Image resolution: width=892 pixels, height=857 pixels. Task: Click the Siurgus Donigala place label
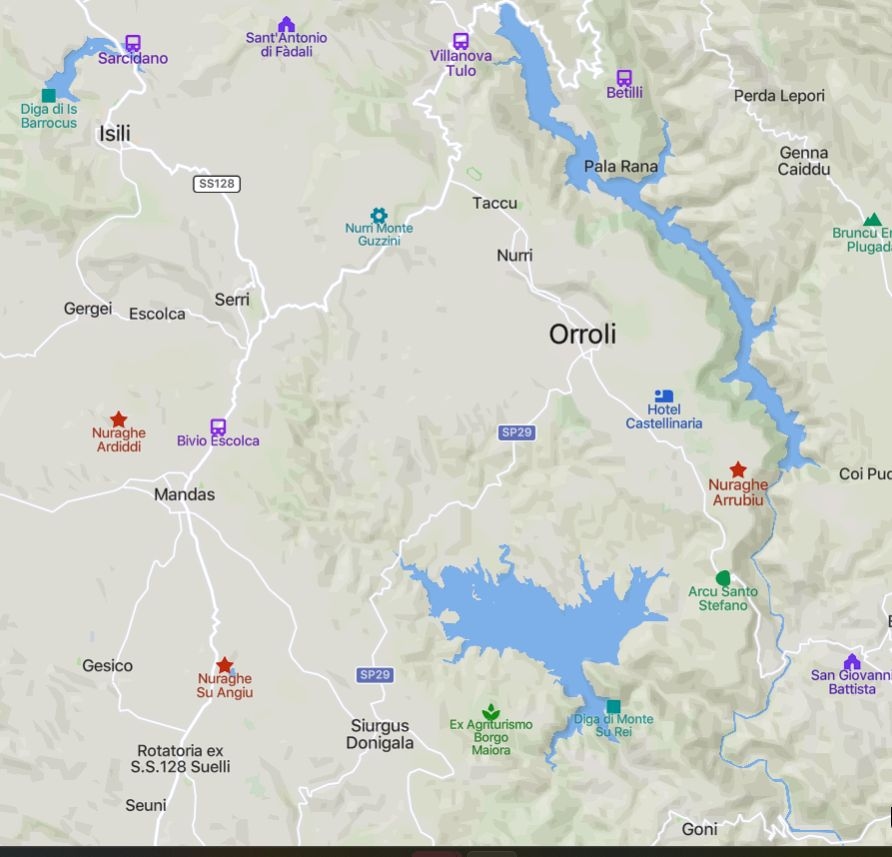pos(379,734)
